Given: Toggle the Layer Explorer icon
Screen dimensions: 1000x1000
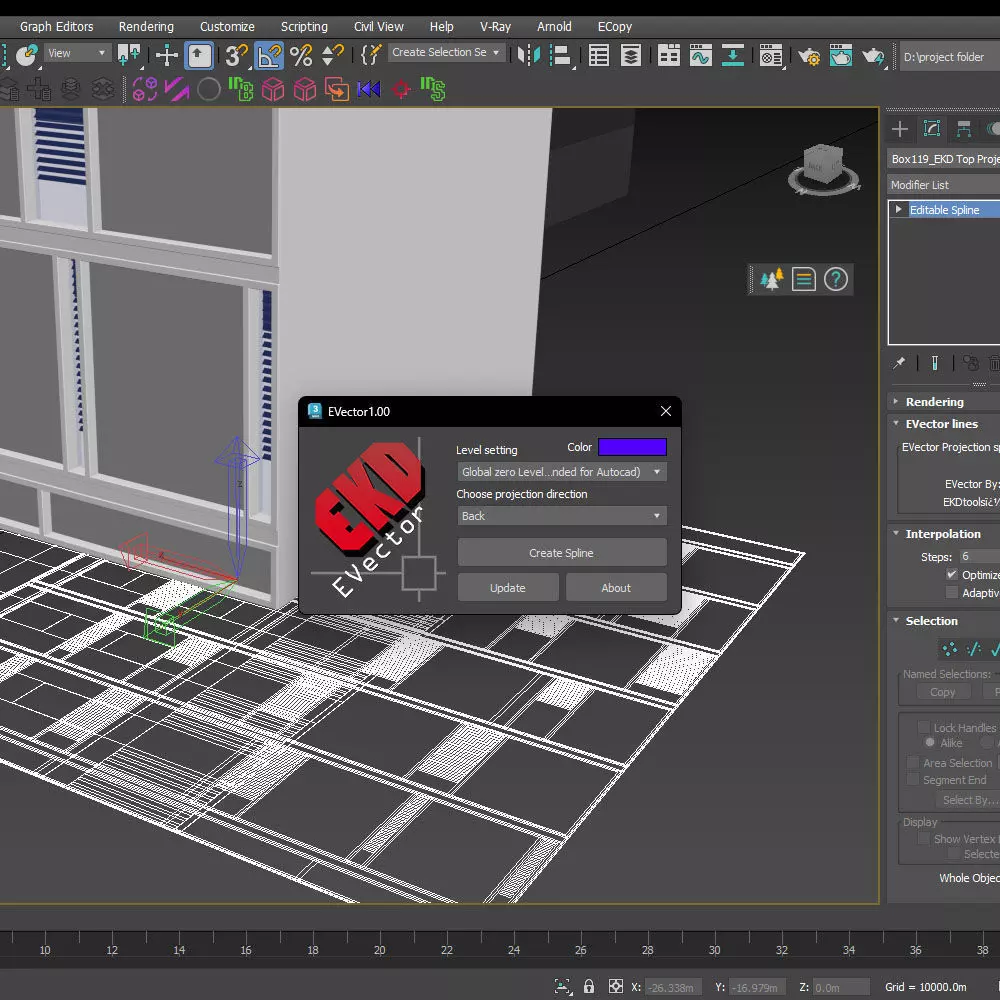Looking at the screenshot, I should [x=631, y=55].
